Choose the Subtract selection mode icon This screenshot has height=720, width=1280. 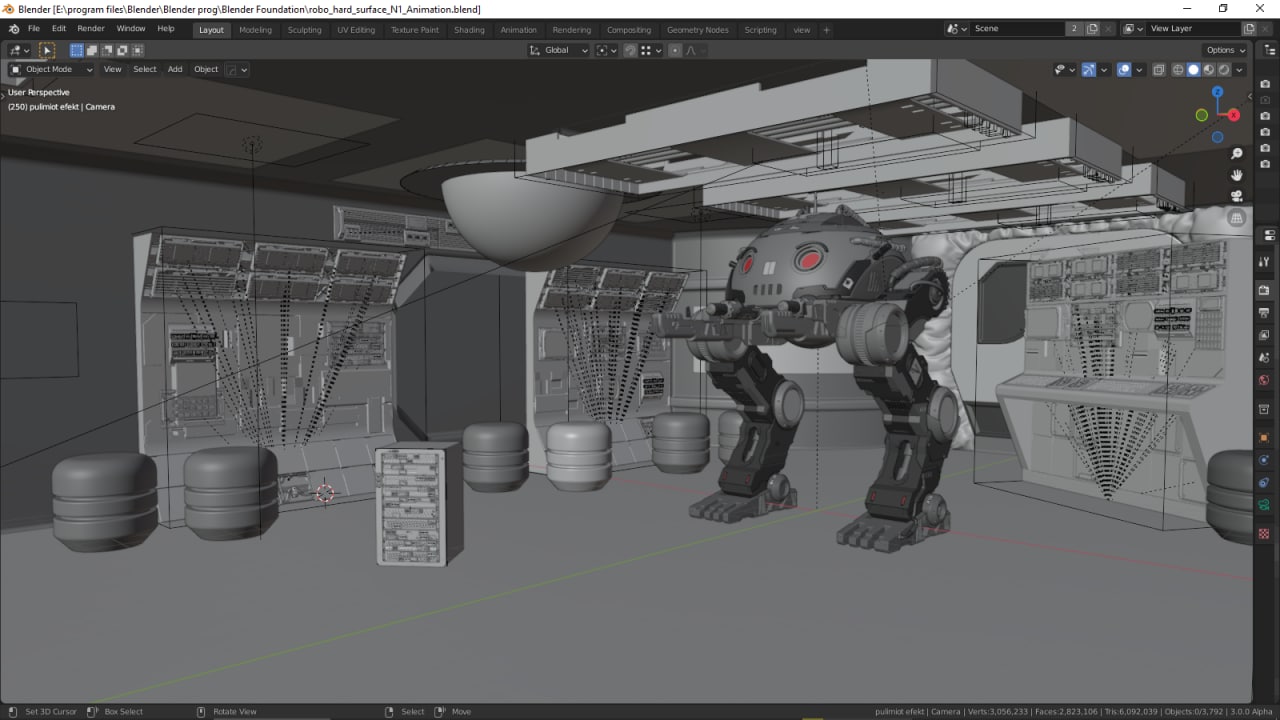click(x=107, y=50)
